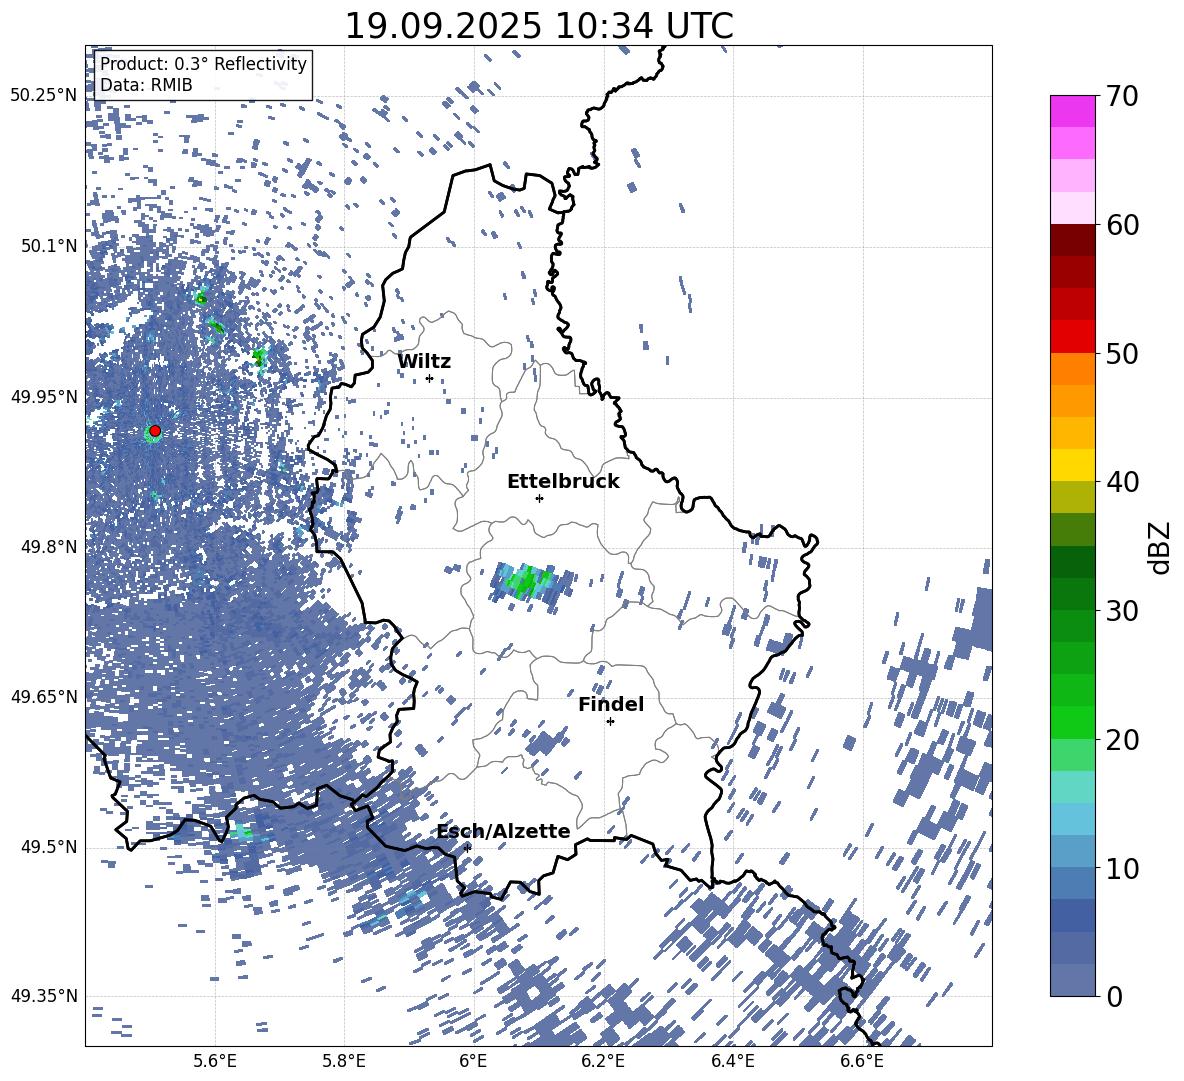Click the Data: RMIB text

point(146,85)
